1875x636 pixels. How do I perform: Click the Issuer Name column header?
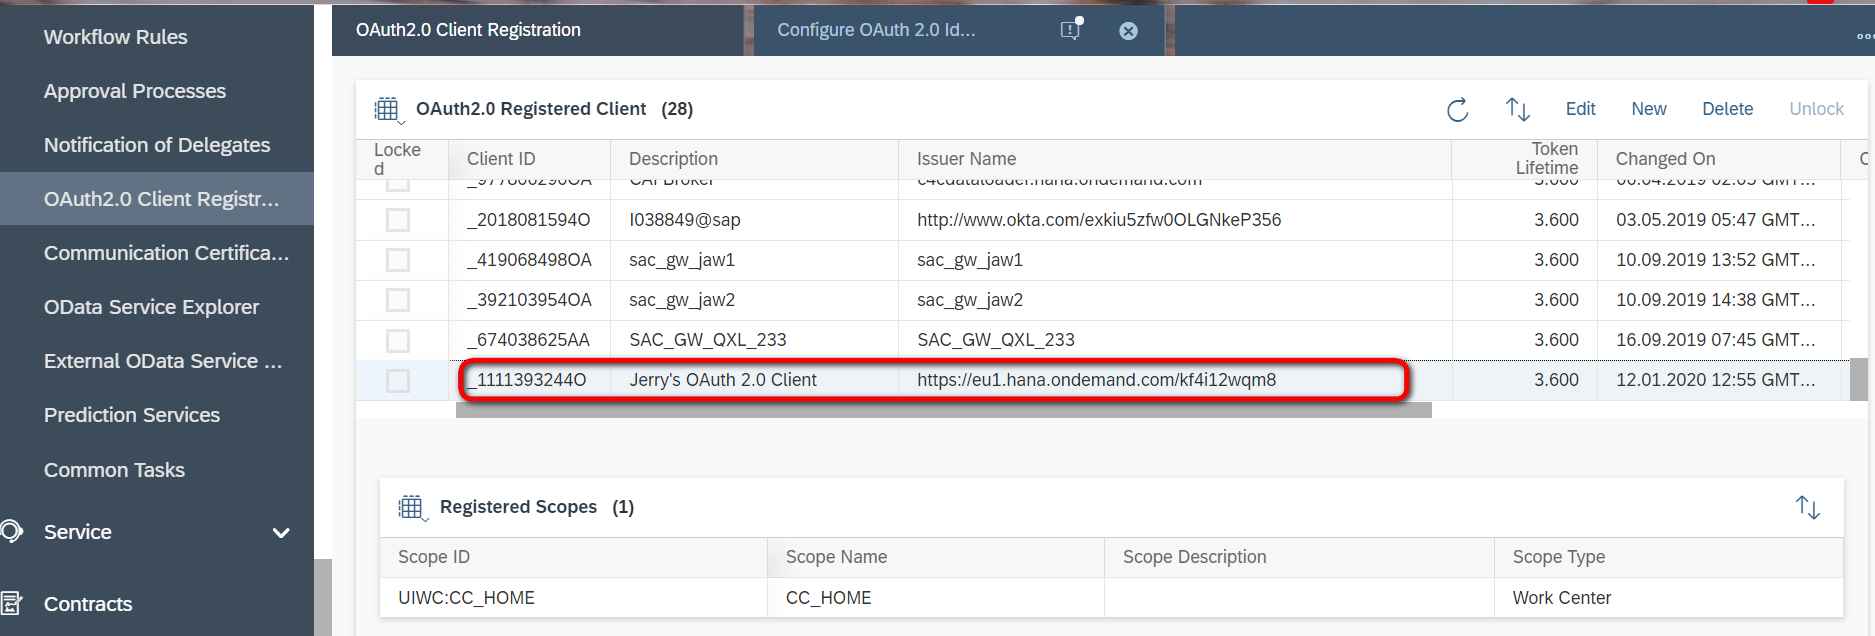coord(1175,159)
